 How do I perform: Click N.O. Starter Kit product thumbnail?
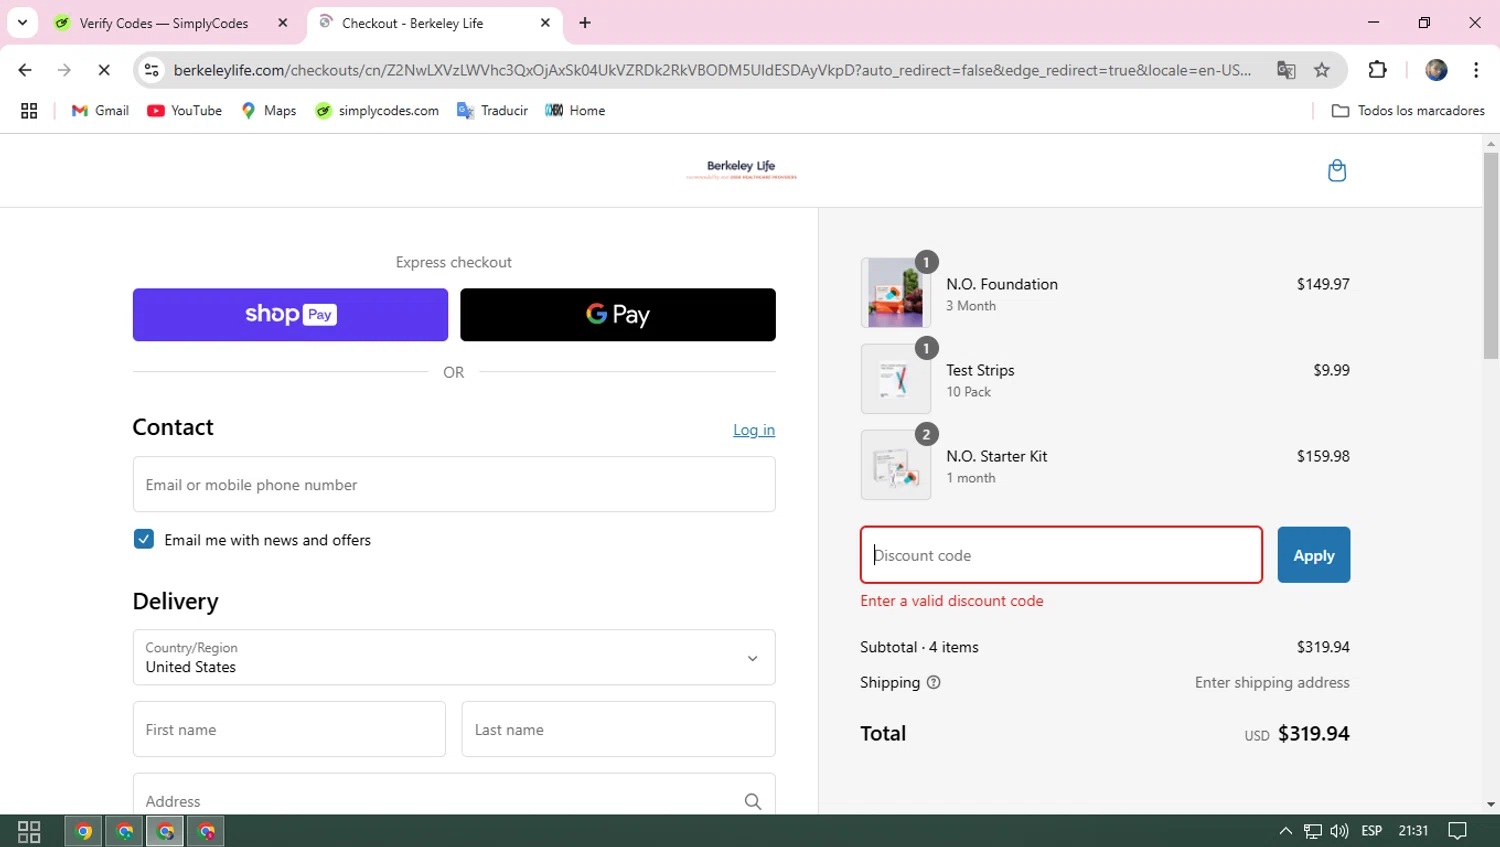click(x=895, y=465)
